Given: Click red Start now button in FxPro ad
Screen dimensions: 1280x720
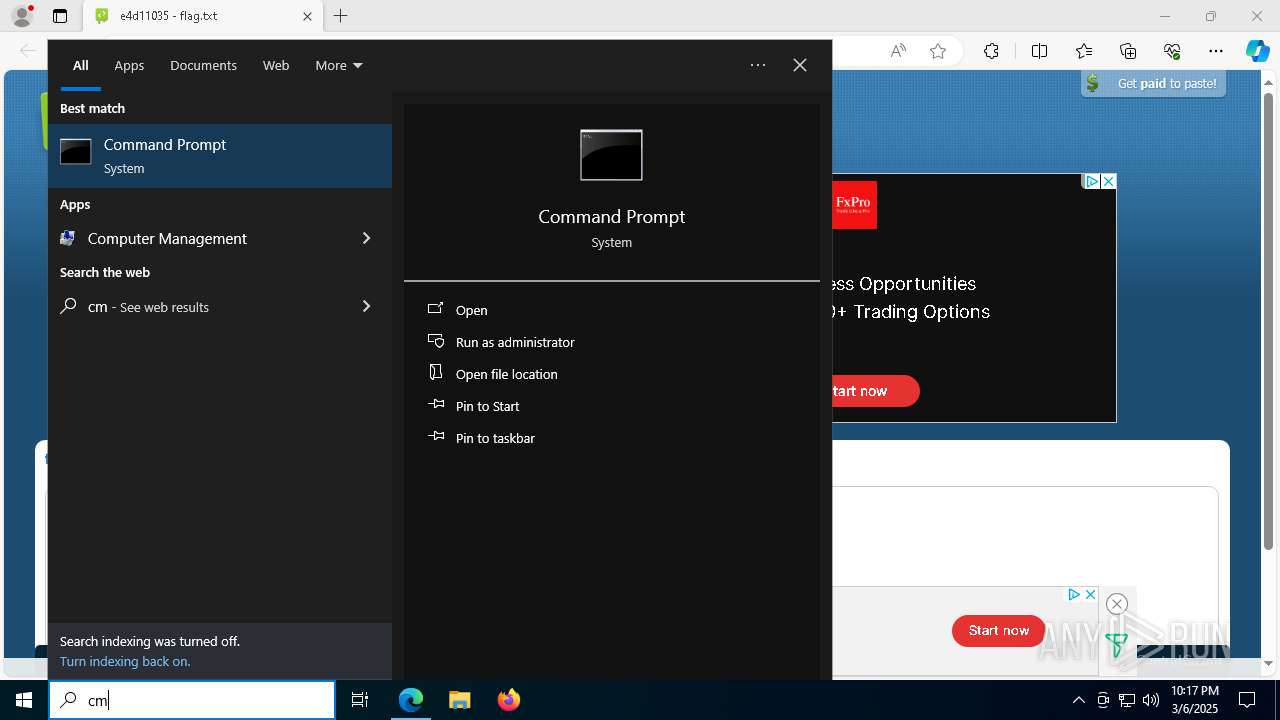Looking at the screenshot, I should [874, 391].
